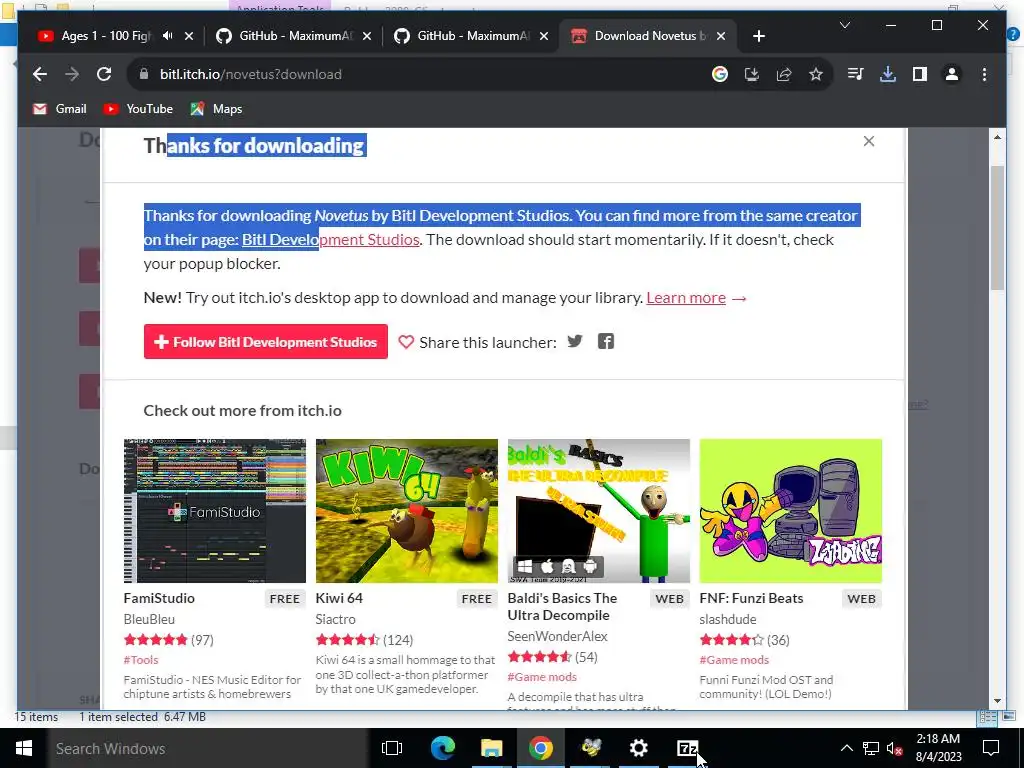Open the FamiStudio title link
Screen dimensions: 1024x768
click(159, 598)
